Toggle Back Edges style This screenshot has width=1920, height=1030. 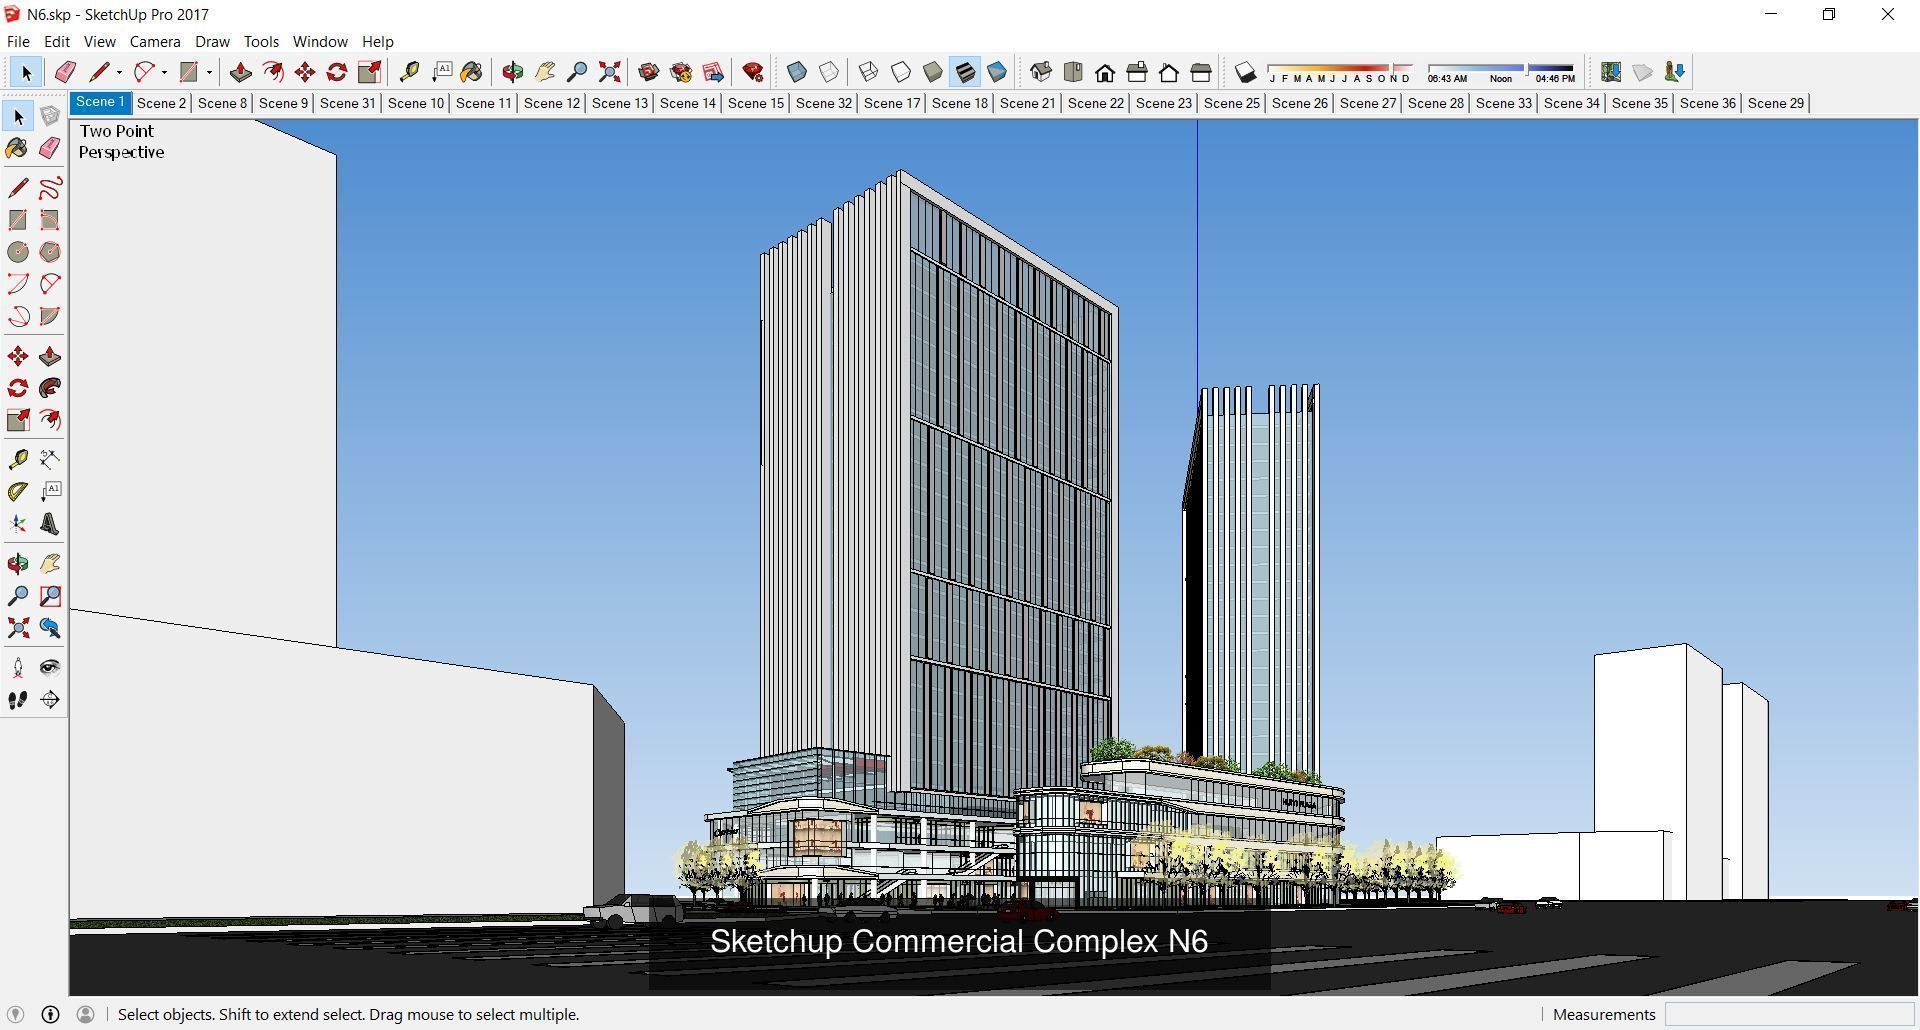(x=829, y=72)
